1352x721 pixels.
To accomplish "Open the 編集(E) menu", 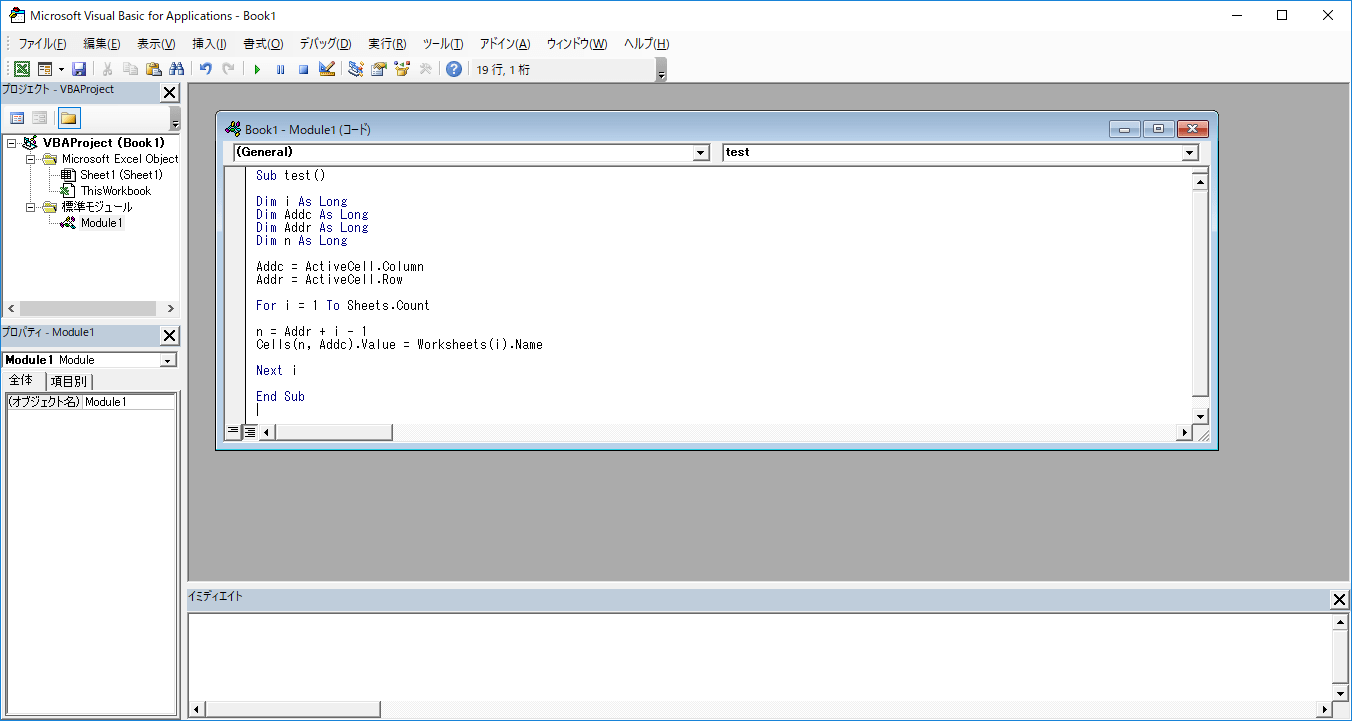I will [x=102, y=44].
